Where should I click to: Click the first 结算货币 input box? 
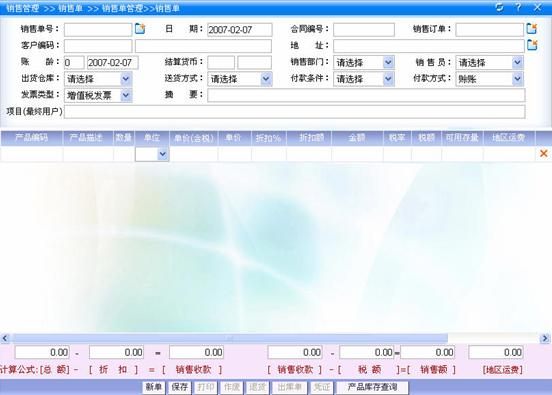click(221, 63)
